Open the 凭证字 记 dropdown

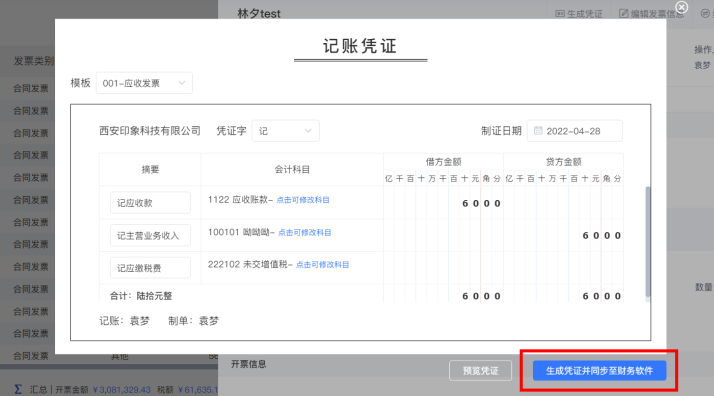click(x=286, y=131)
